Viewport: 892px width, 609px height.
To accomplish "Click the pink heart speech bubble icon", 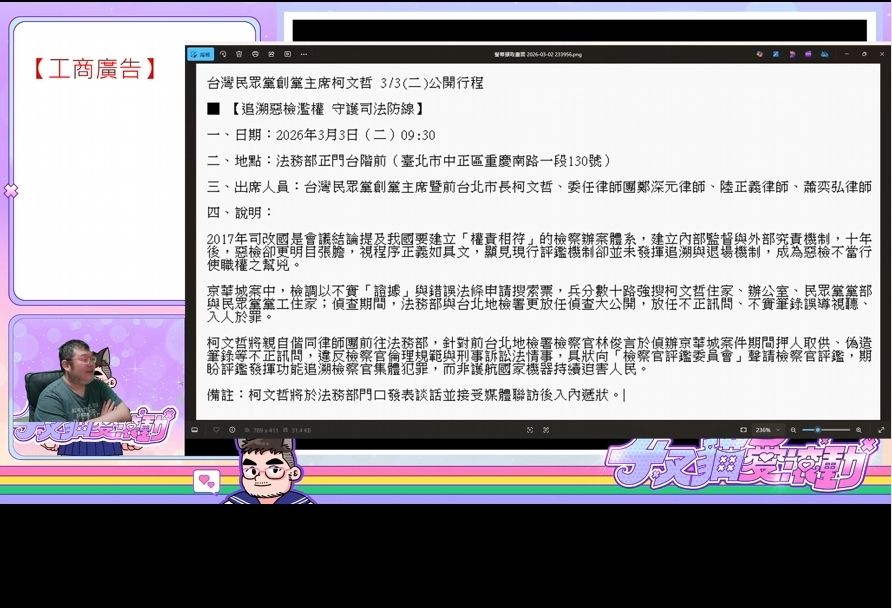I will click(206, 482).
